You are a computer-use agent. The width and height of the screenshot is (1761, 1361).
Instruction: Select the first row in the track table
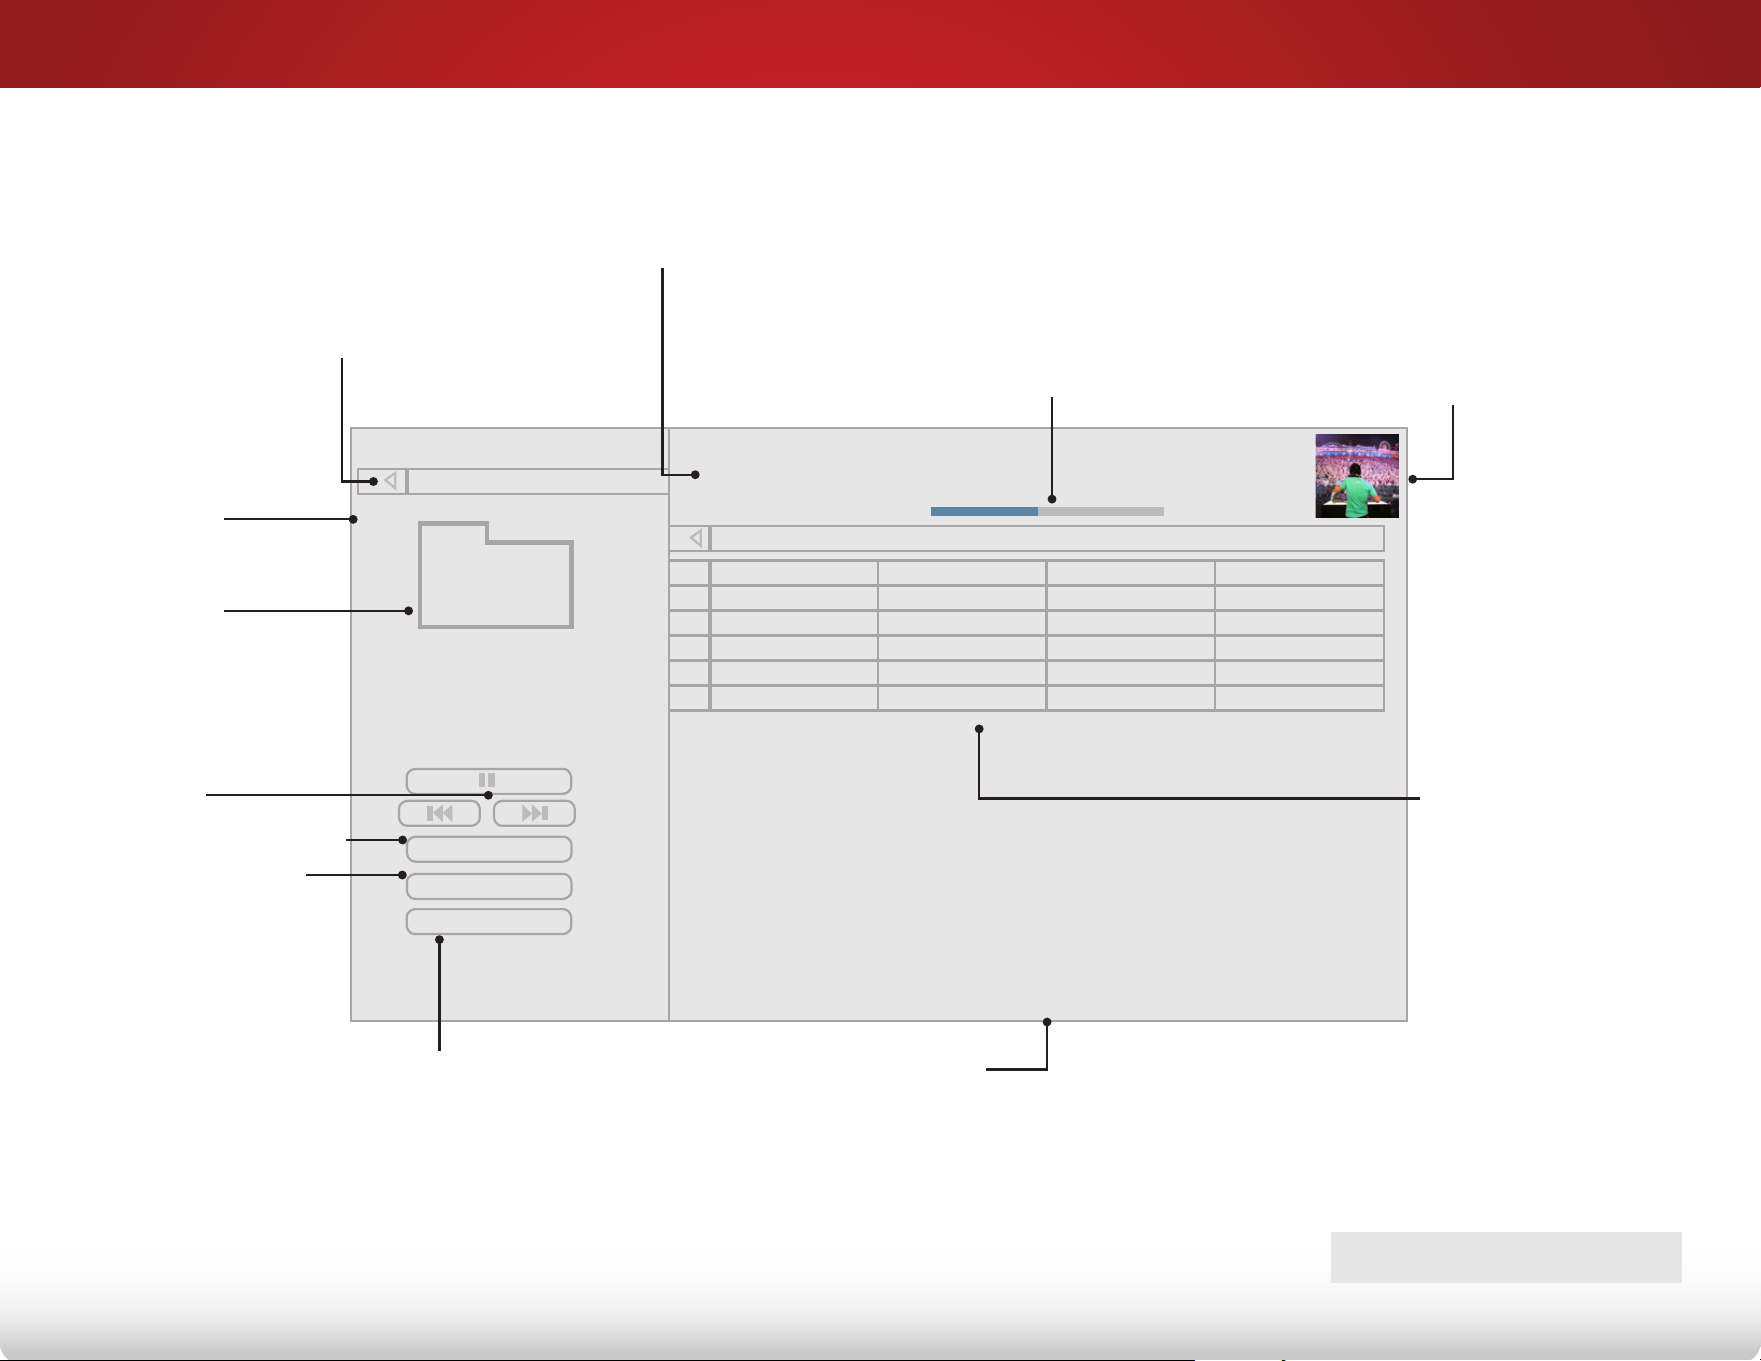pyautogui.click(x=1026, y=573)
